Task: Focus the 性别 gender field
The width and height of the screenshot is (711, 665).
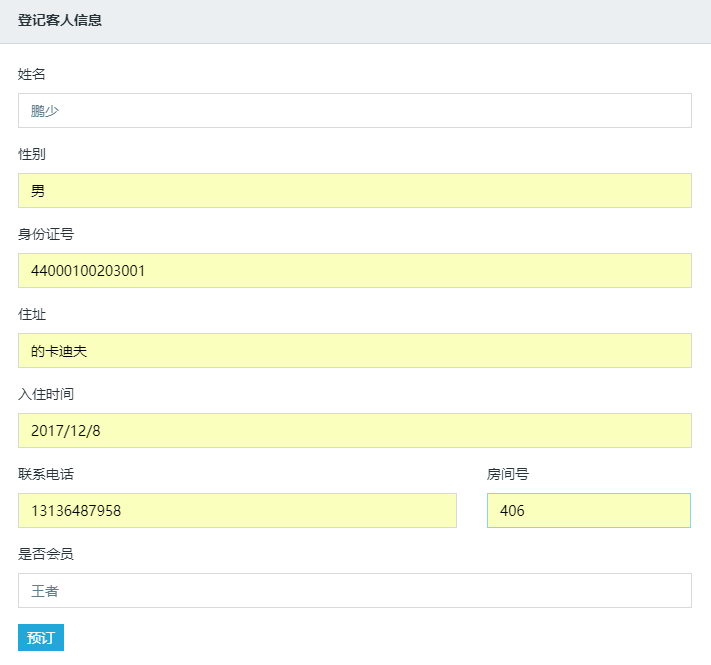Action: point(355,190)
